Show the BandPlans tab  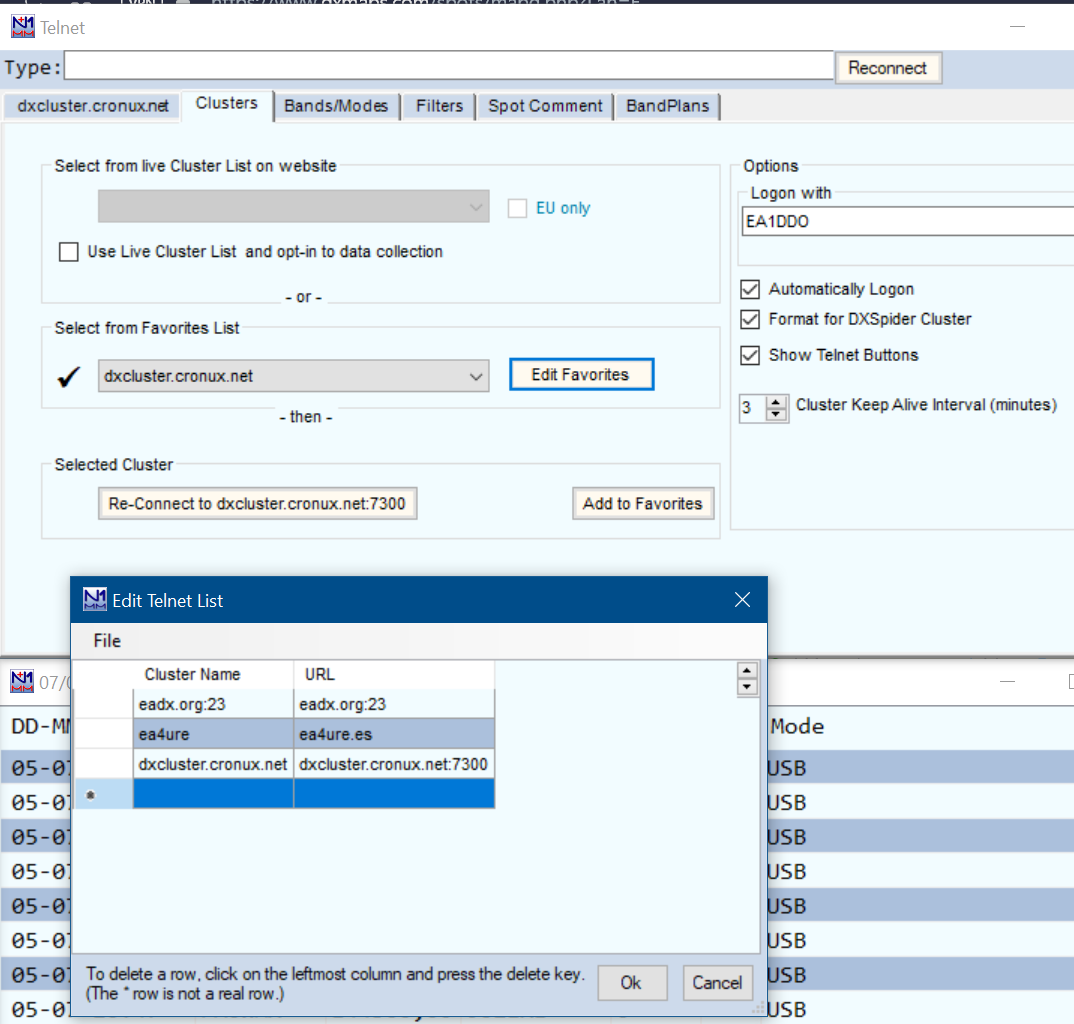(668, 106)
